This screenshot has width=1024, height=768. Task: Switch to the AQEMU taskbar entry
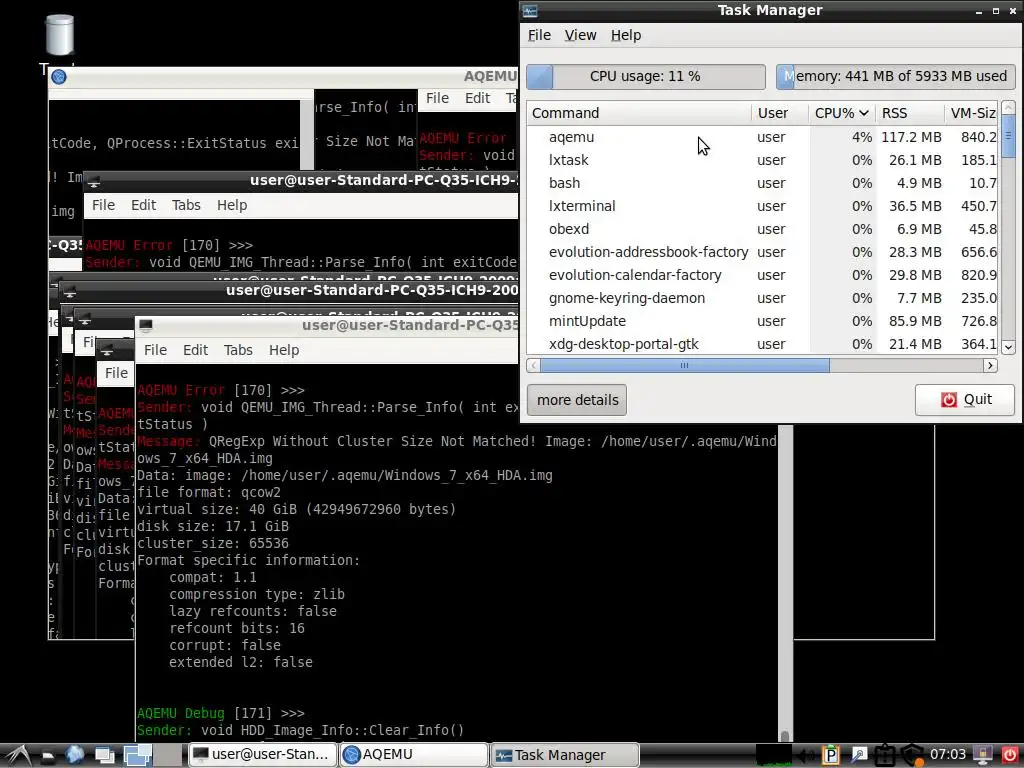click(x=414, y=755)
